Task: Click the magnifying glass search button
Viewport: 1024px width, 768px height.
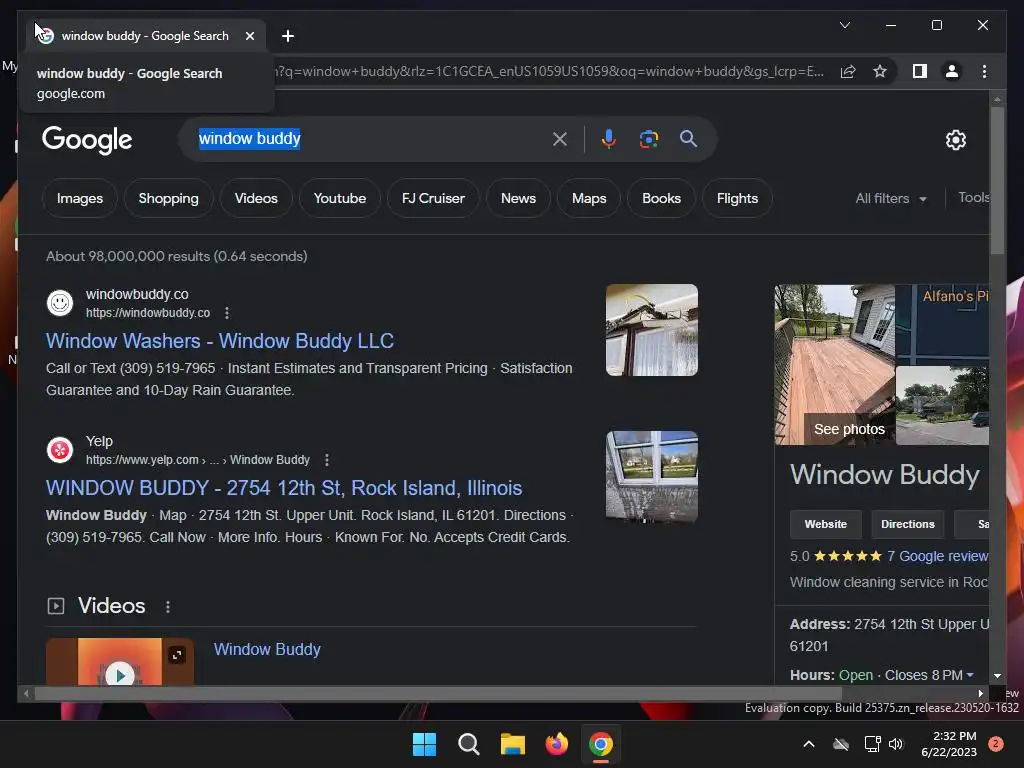Action: pyautogui.click(x=688, y=138)
